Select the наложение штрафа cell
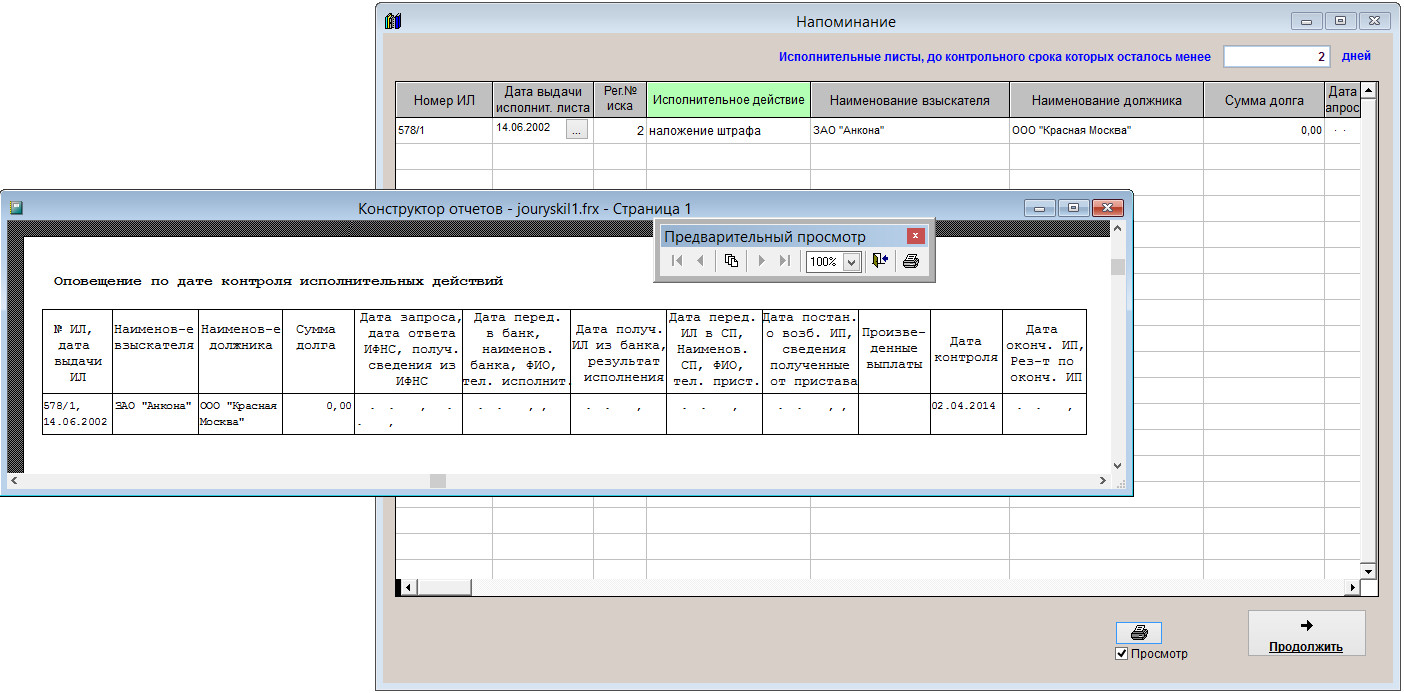 pos(728,131)
